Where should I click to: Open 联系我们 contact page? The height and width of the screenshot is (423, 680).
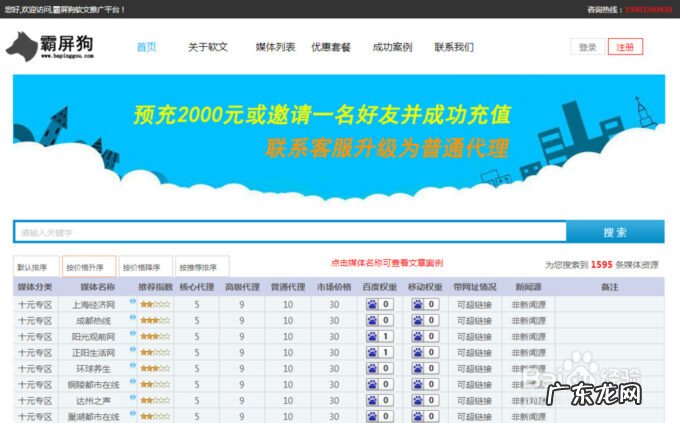[454, 47]
